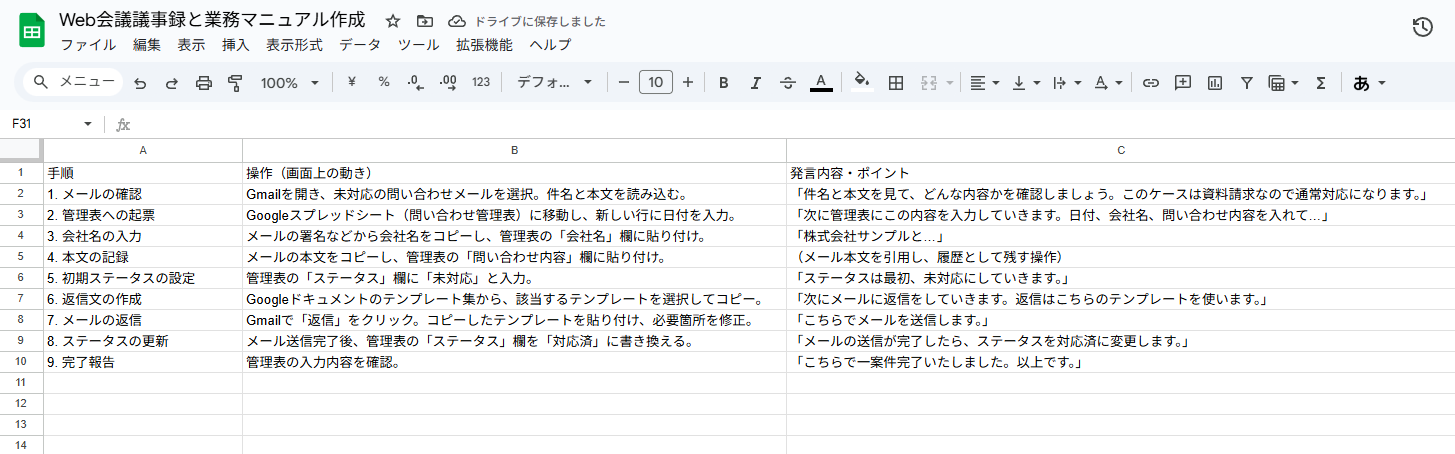1455x454 pixels.
Task: Print the spreadsheet using printer icon
Action: (x=204, y=83)
